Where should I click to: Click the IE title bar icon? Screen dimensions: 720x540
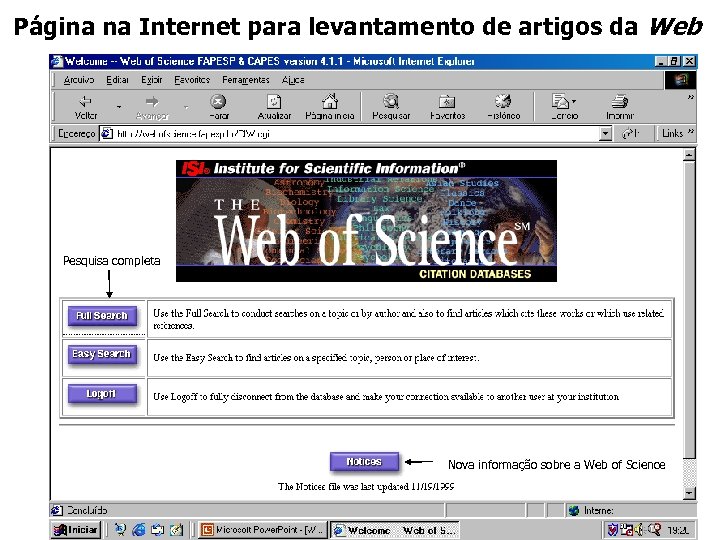57,61
